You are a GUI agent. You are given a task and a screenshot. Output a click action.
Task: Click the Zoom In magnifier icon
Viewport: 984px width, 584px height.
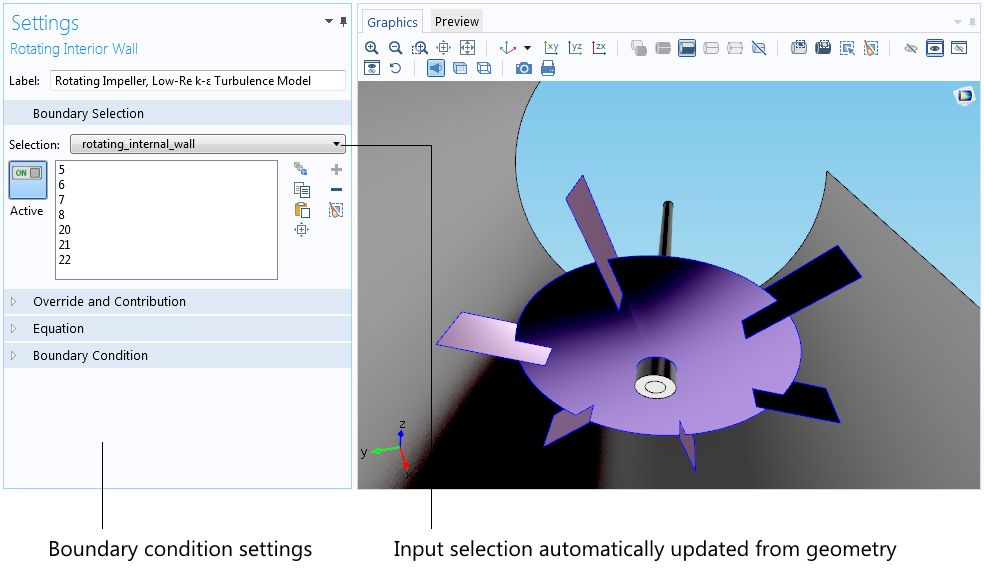tap(372, 48)
